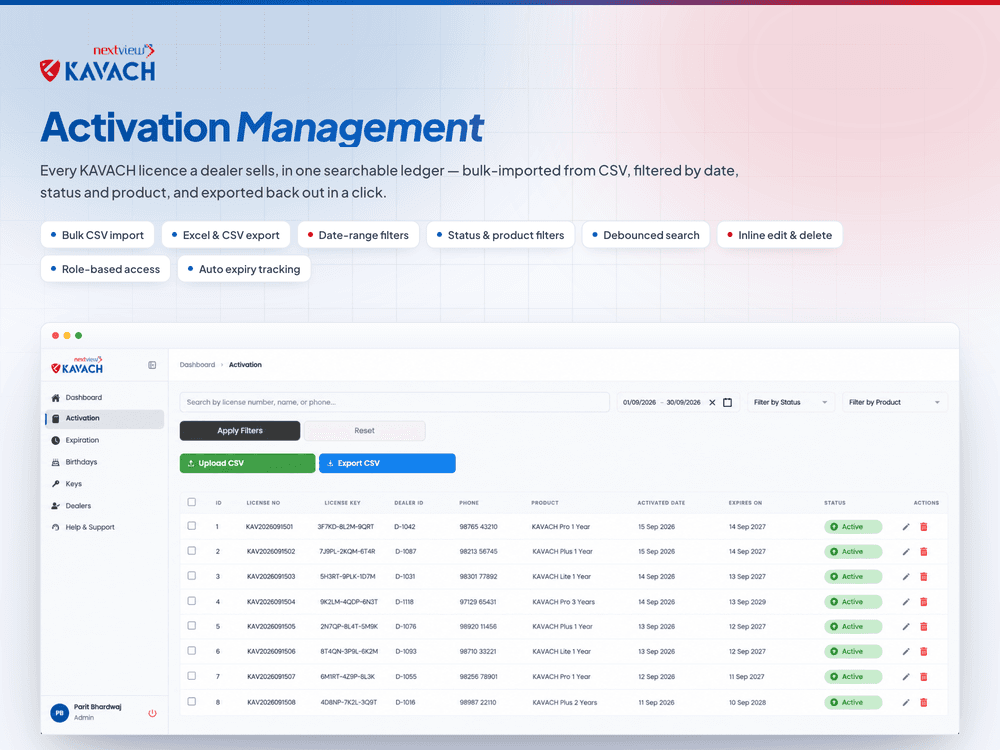1000x750 pixels.
Task: Delete row with license KAV2026091502
Action: pyautogui.click(x=923, y=552)
